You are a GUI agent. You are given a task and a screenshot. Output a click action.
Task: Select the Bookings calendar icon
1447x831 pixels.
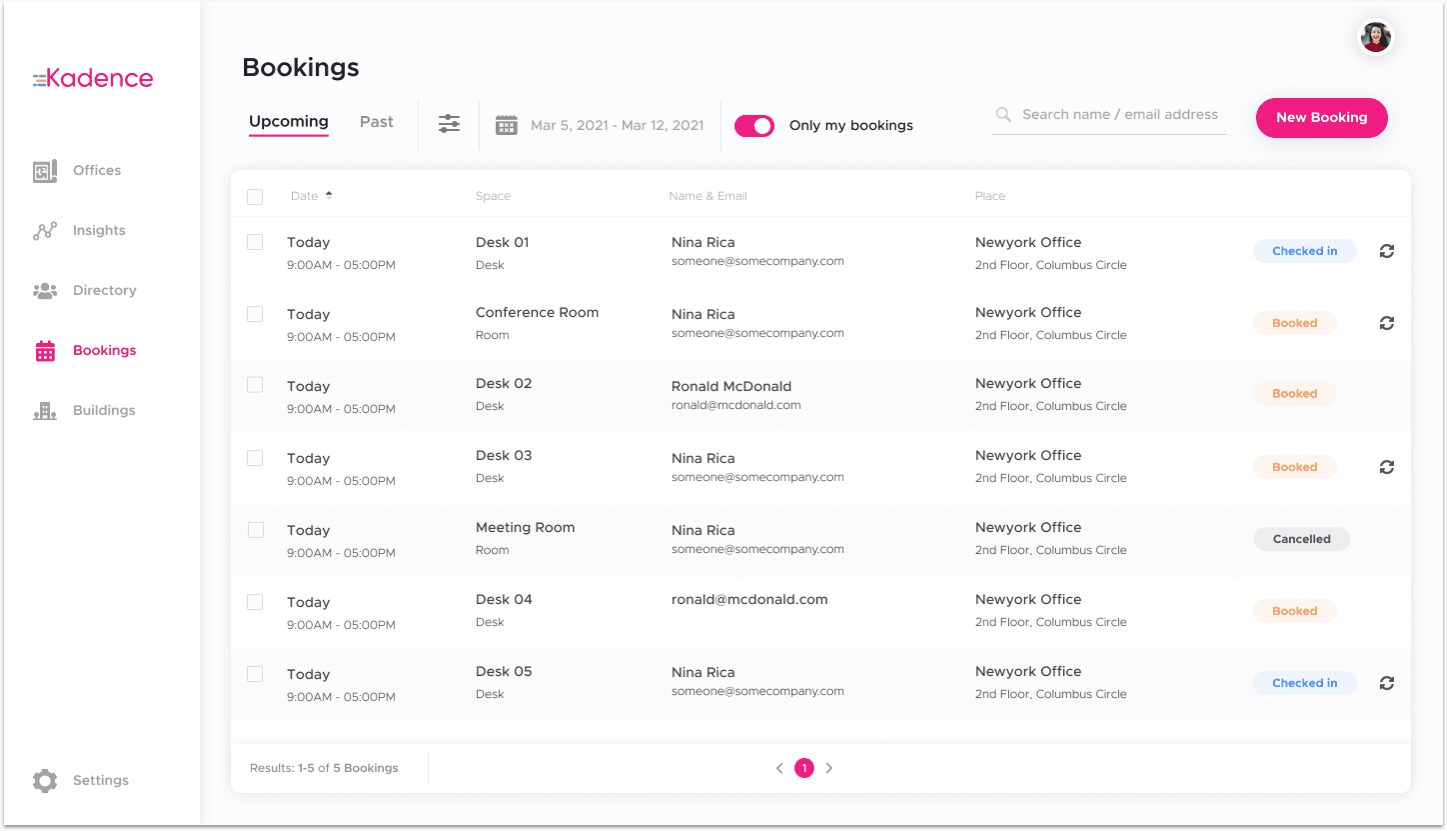[x=45, y=350]
